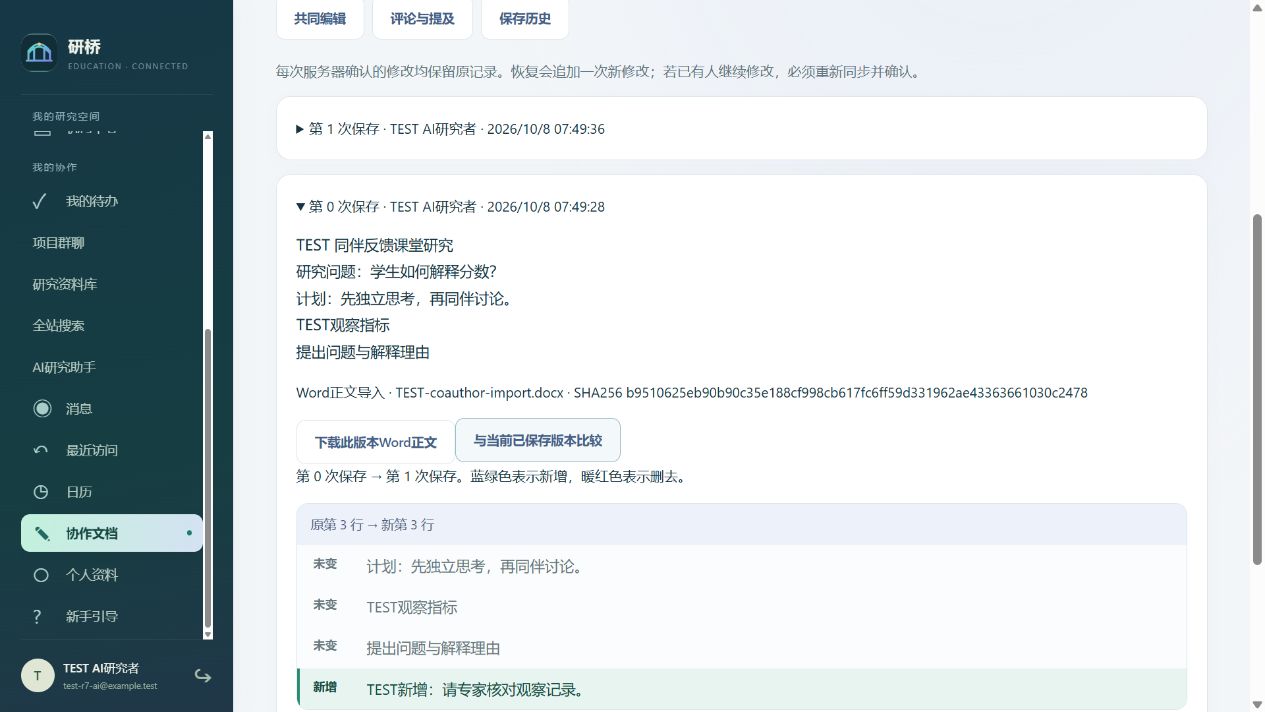Click unchanged diff row TEST观察指标
1265x712 pixels.
741,607
